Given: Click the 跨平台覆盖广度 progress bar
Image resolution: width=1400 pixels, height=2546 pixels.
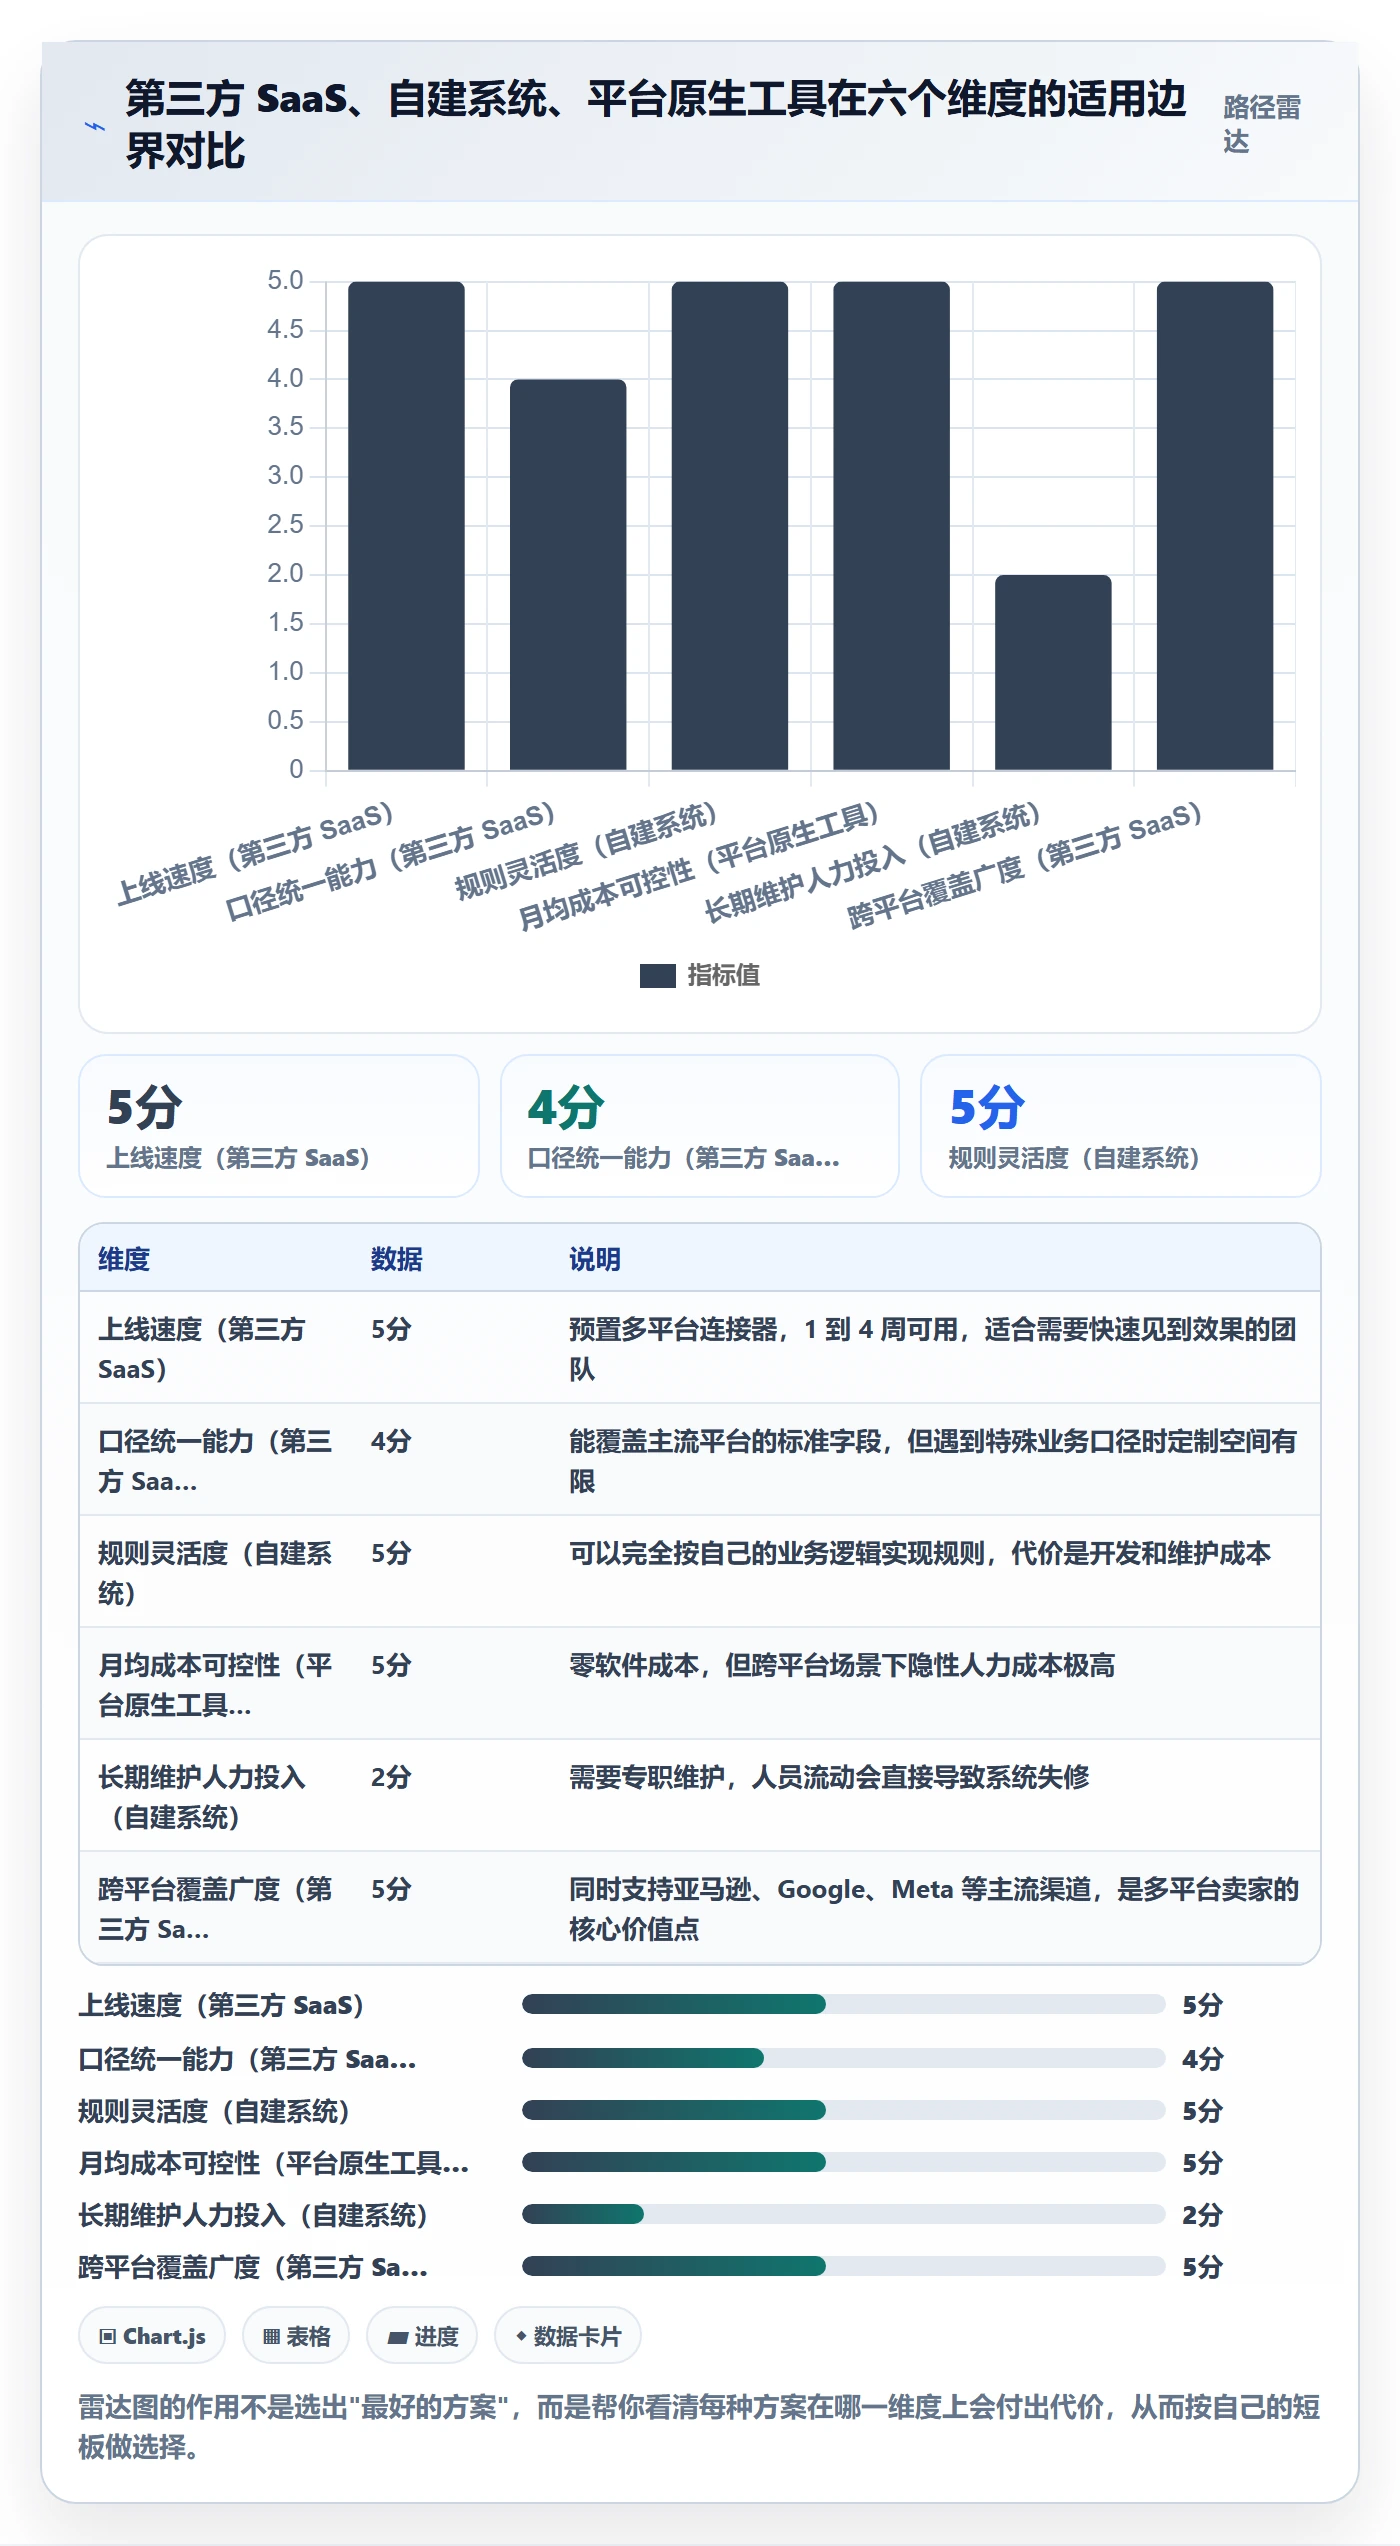Looking at the screenshot, I should pos(844,2266).
